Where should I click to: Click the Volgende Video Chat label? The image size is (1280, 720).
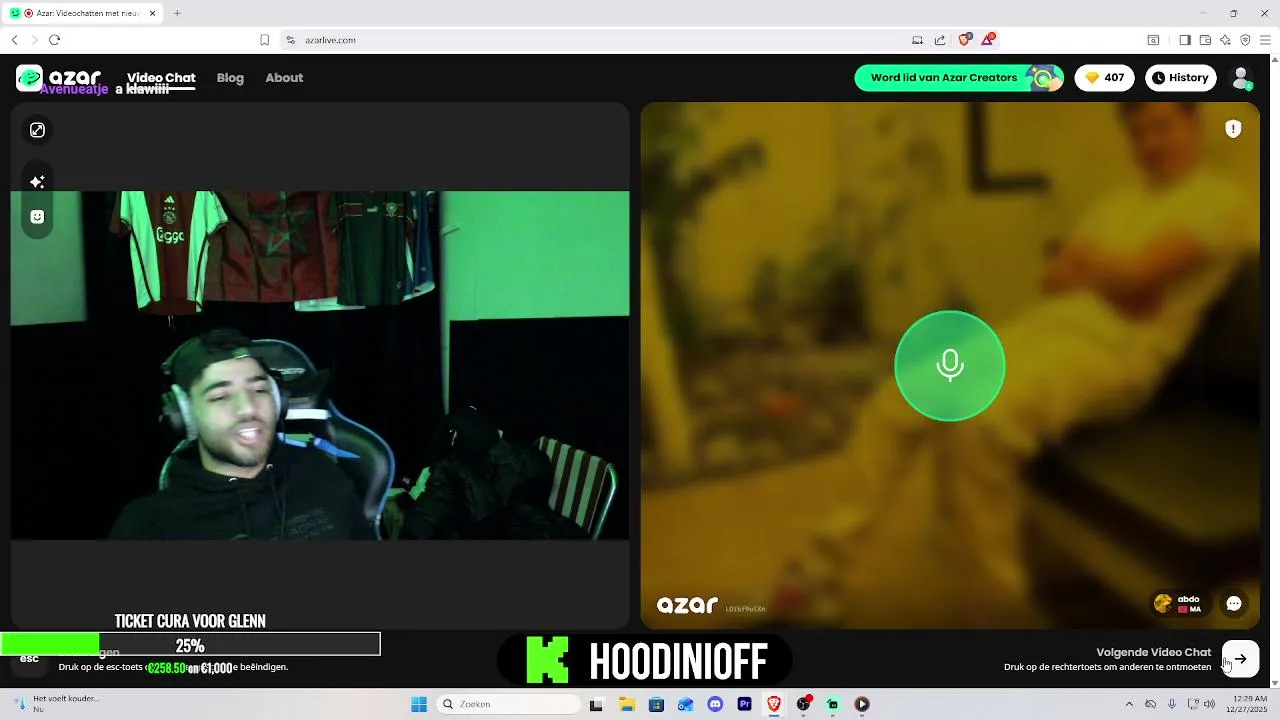[x=1153, y=652]
